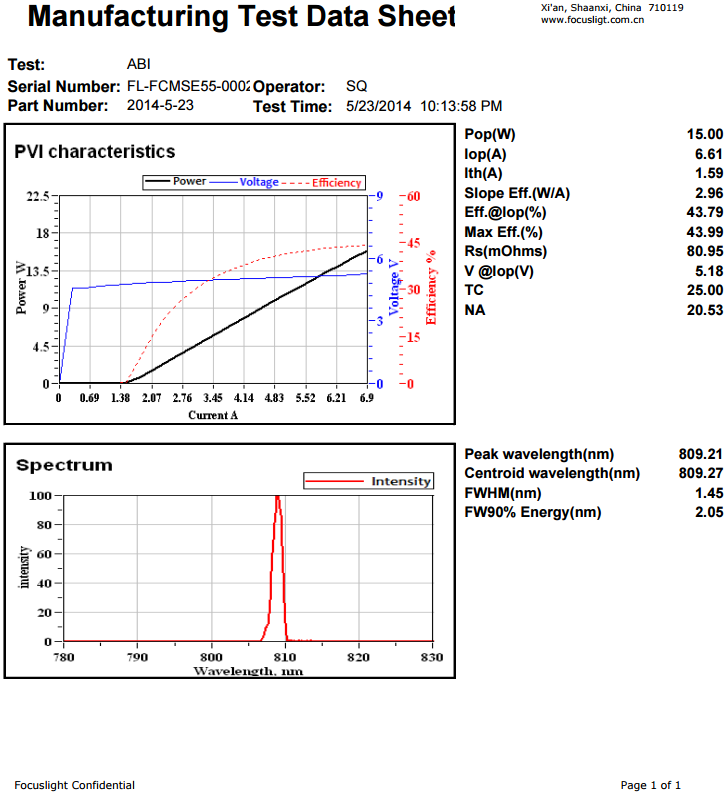
Task: Click the Test Time: label
Action: click(293, 106)
